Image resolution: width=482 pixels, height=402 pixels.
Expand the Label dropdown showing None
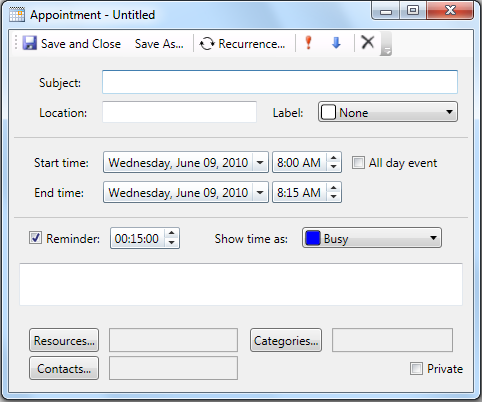(x=388, y=112)
